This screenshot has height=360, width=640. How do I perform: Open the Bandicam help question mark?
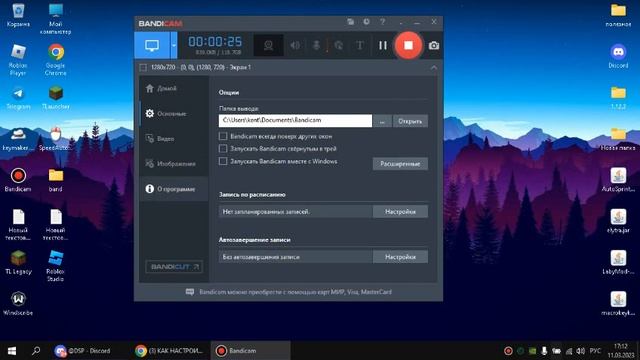[382, 22]
